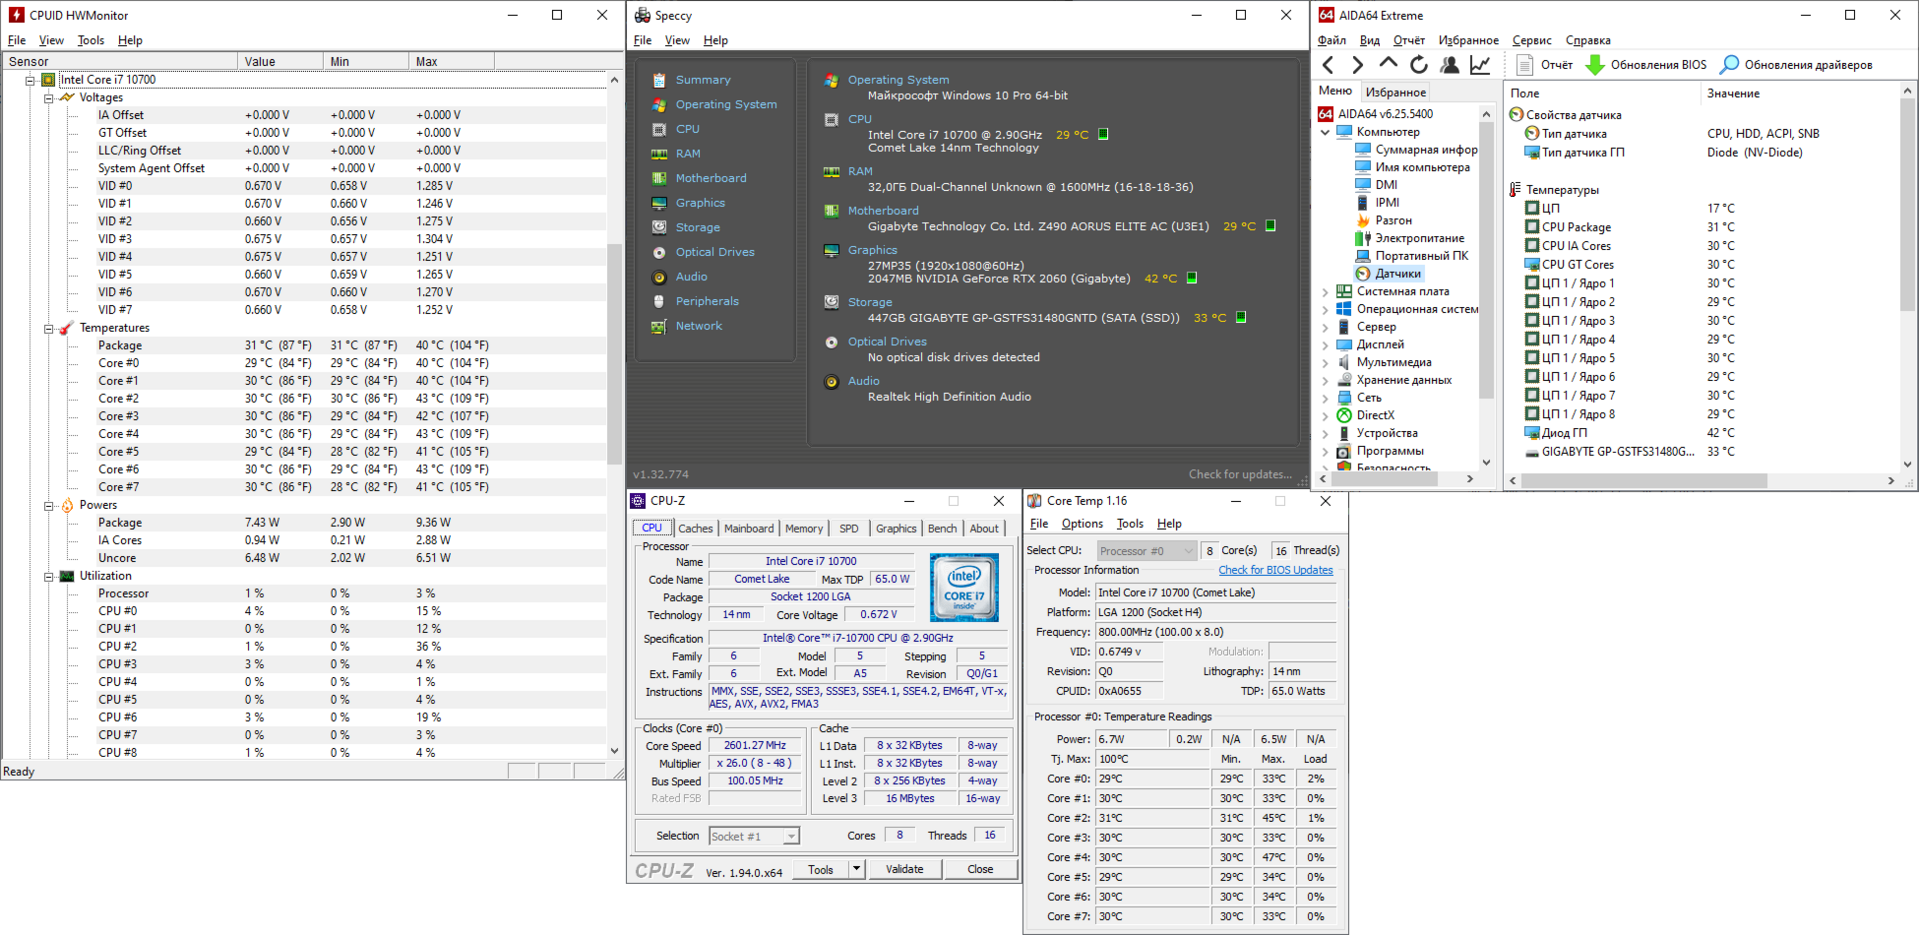This screenshot has width=1919, height=935.
Task: Click Check for updates in Speccy
Action: pos(1240,474)
